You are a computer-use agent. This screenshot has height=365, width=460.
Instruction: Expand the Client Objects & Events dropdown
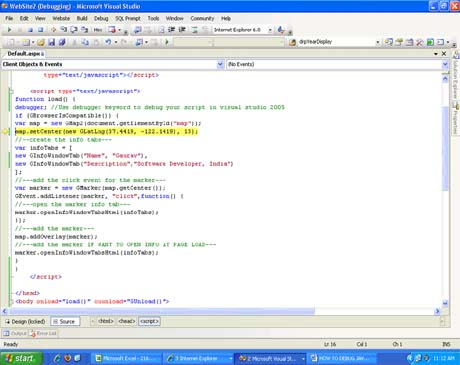tap(220, 64)
